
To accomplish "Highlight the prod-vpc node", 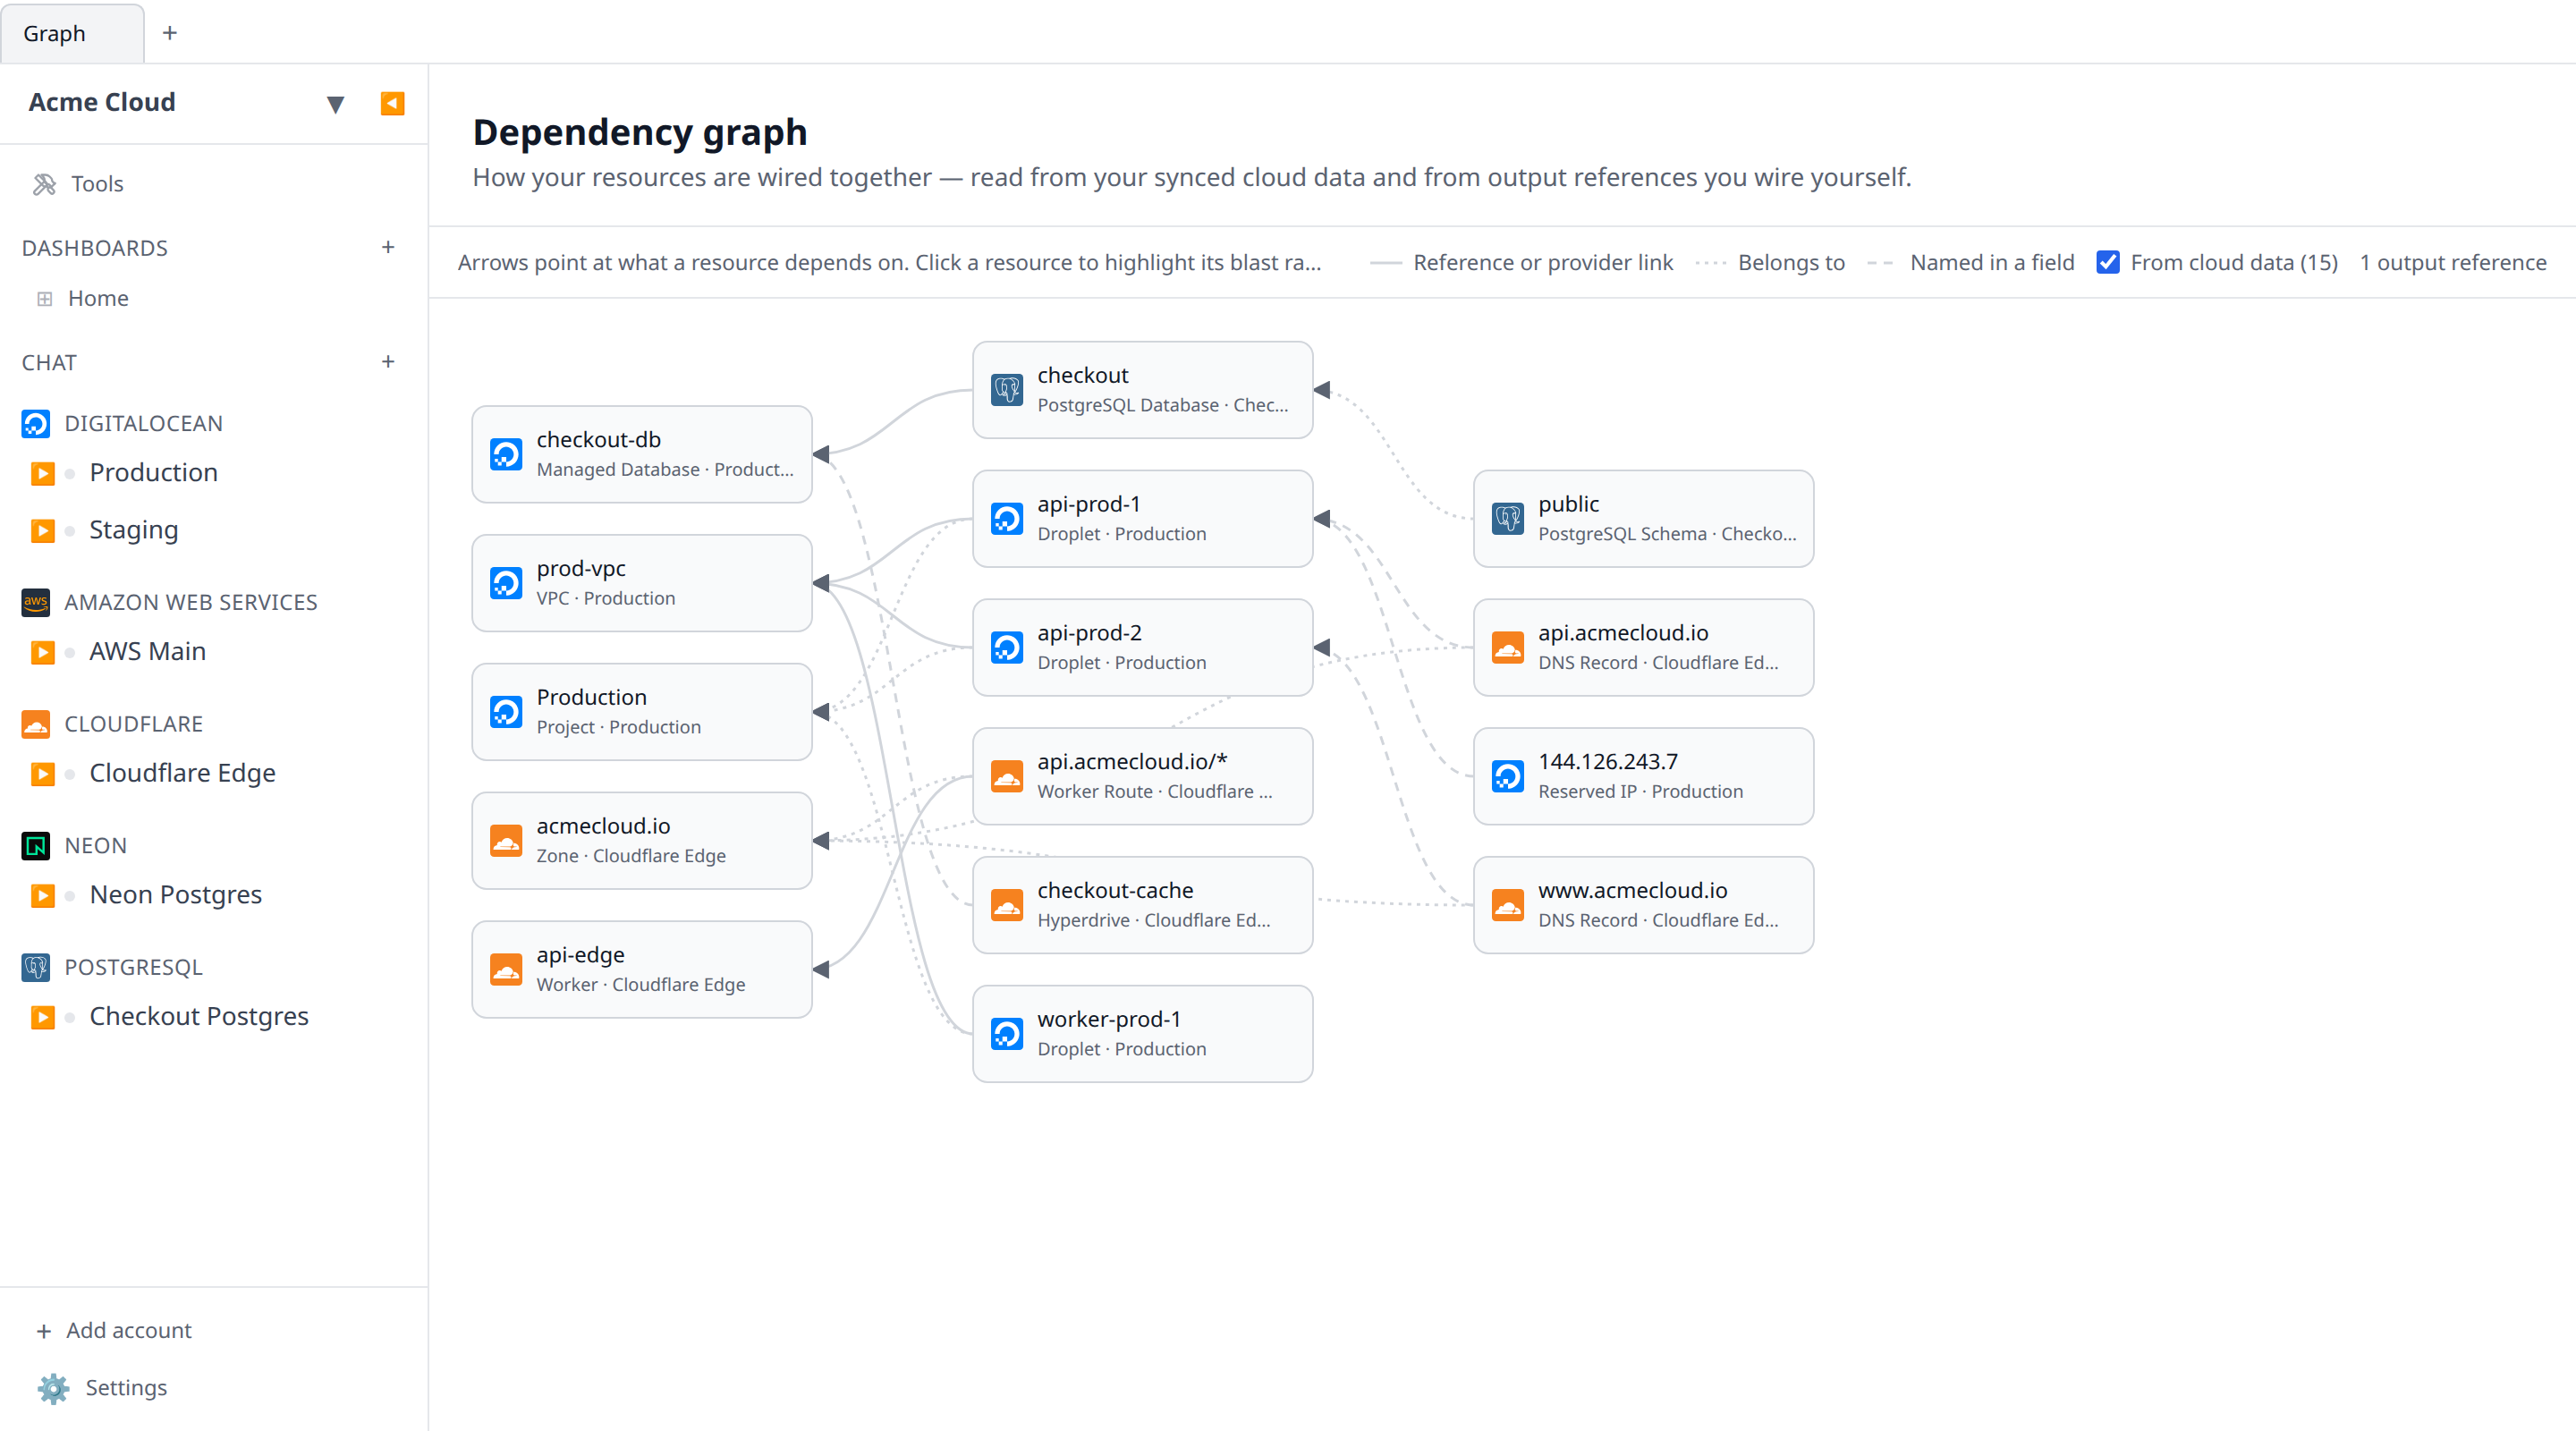I will pos(642,583).
